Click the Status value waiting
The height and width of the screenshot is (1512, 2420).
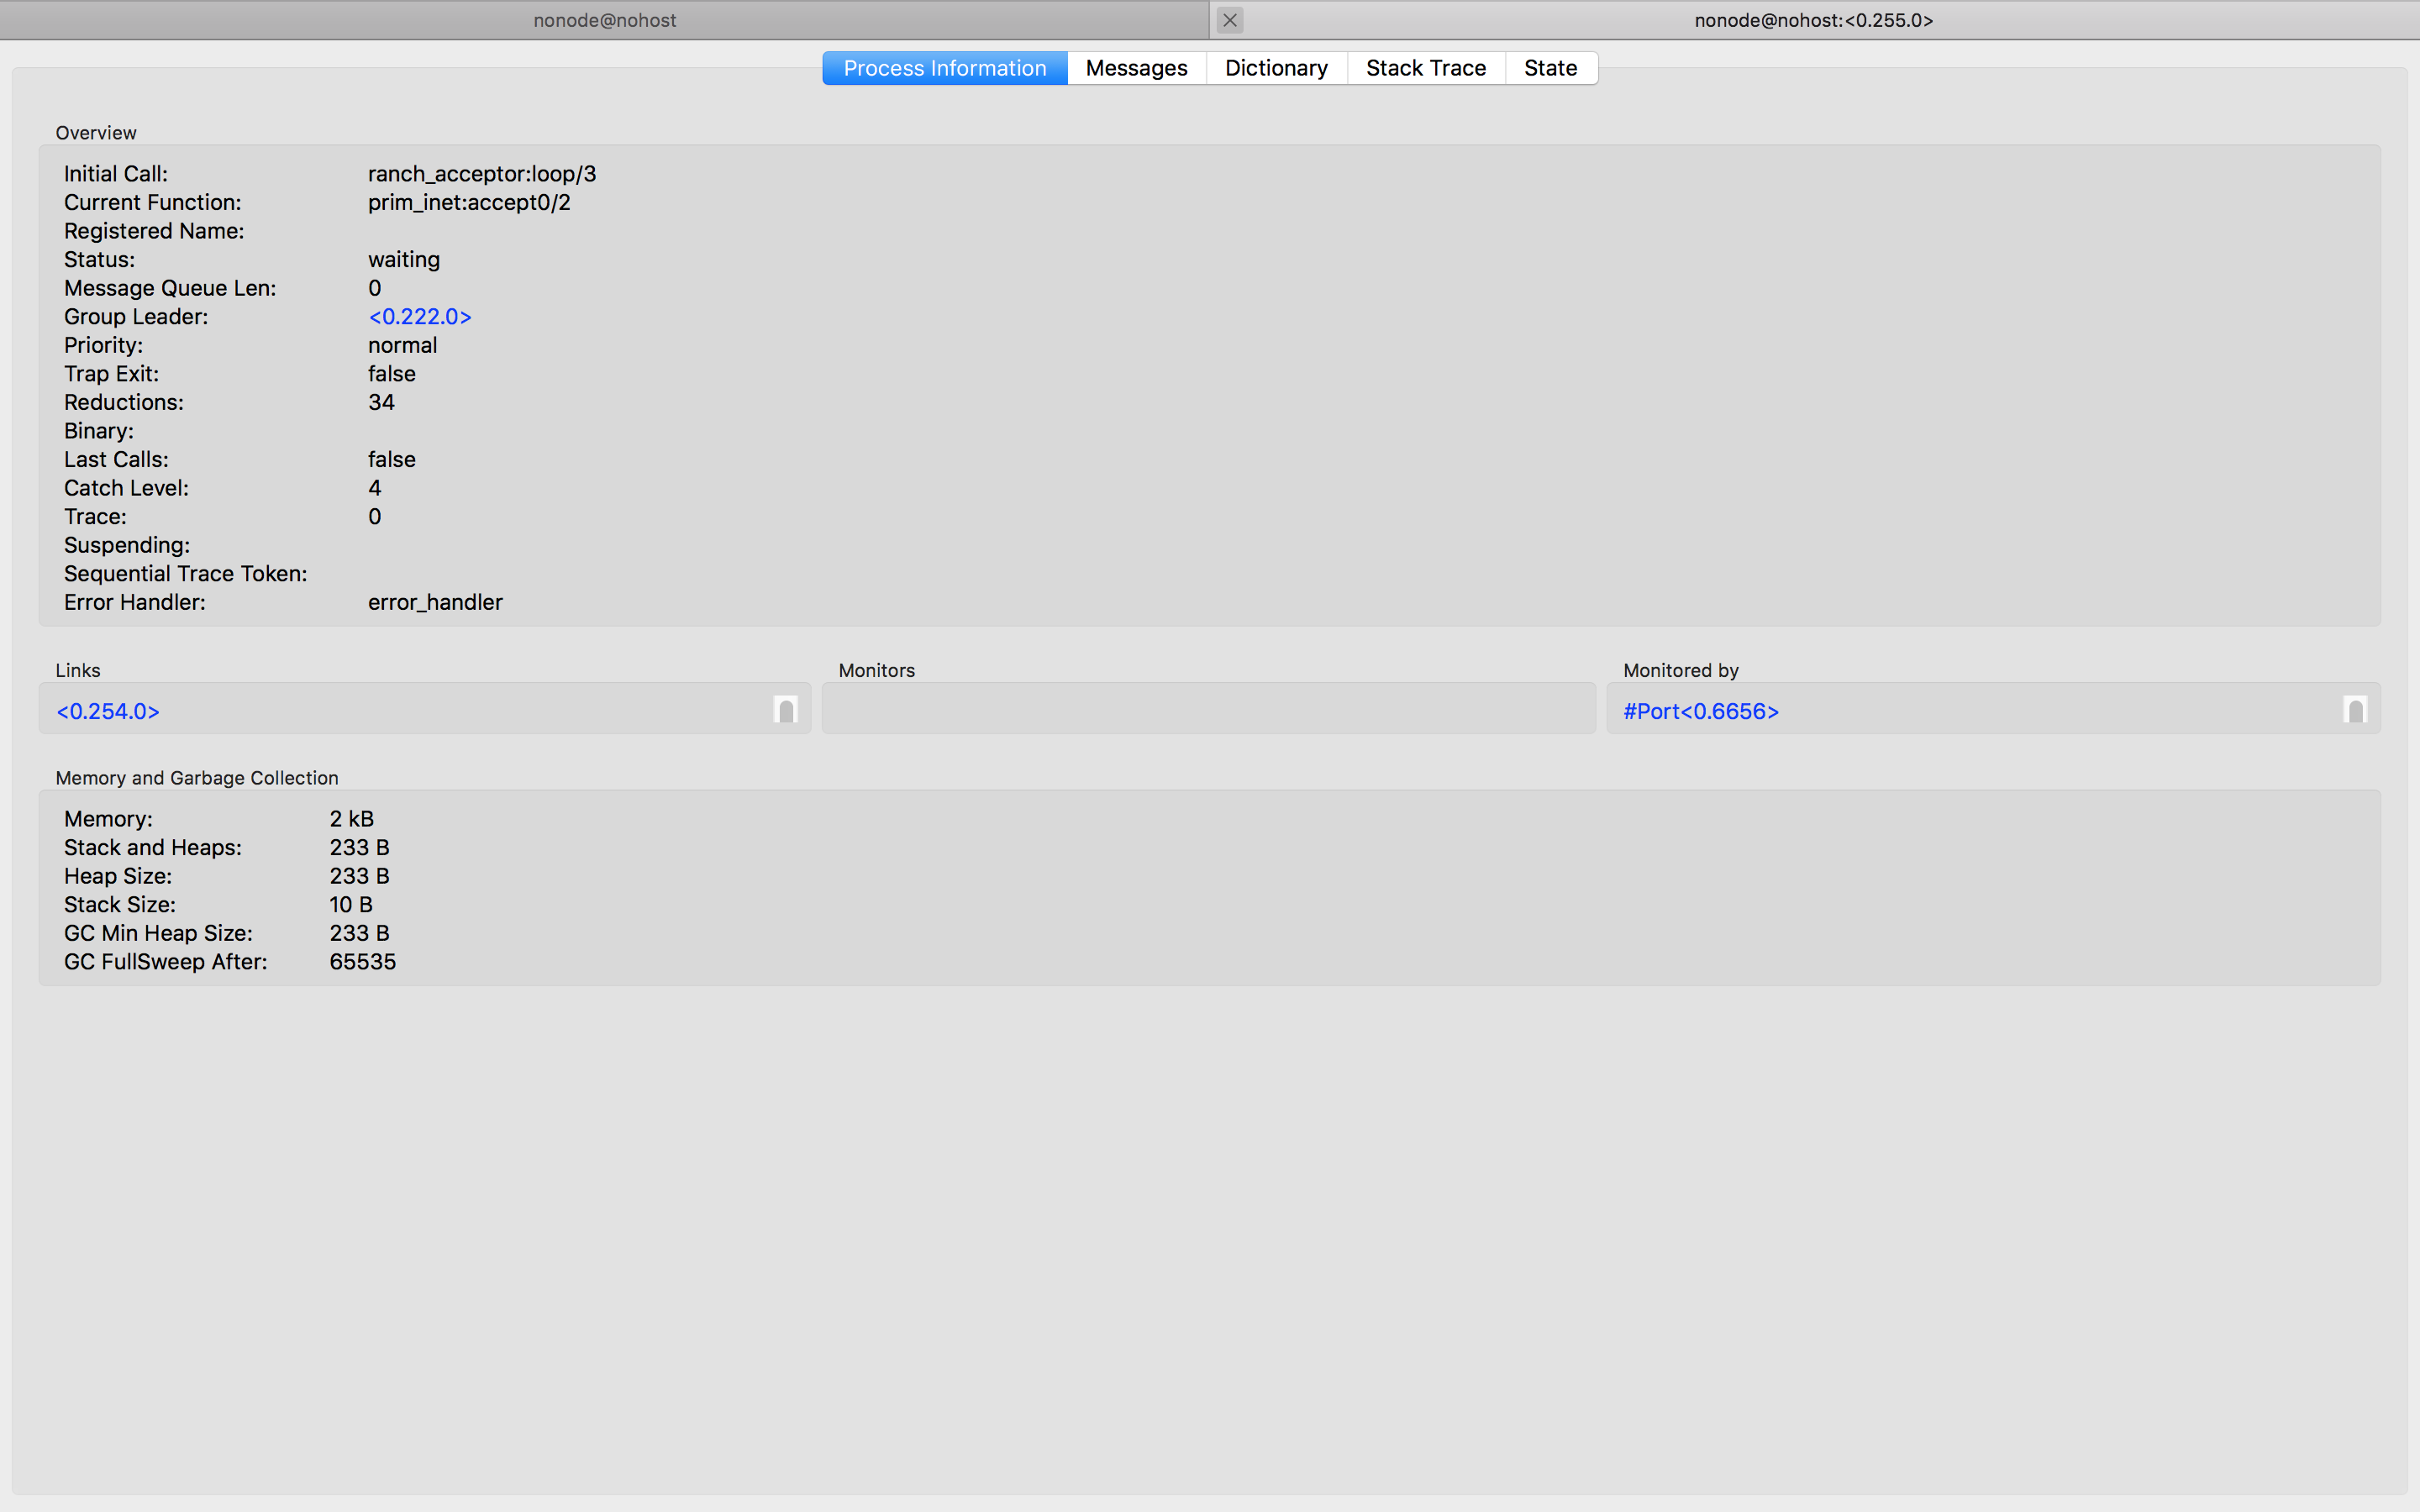pyautogui.click(x=404, y=260)
